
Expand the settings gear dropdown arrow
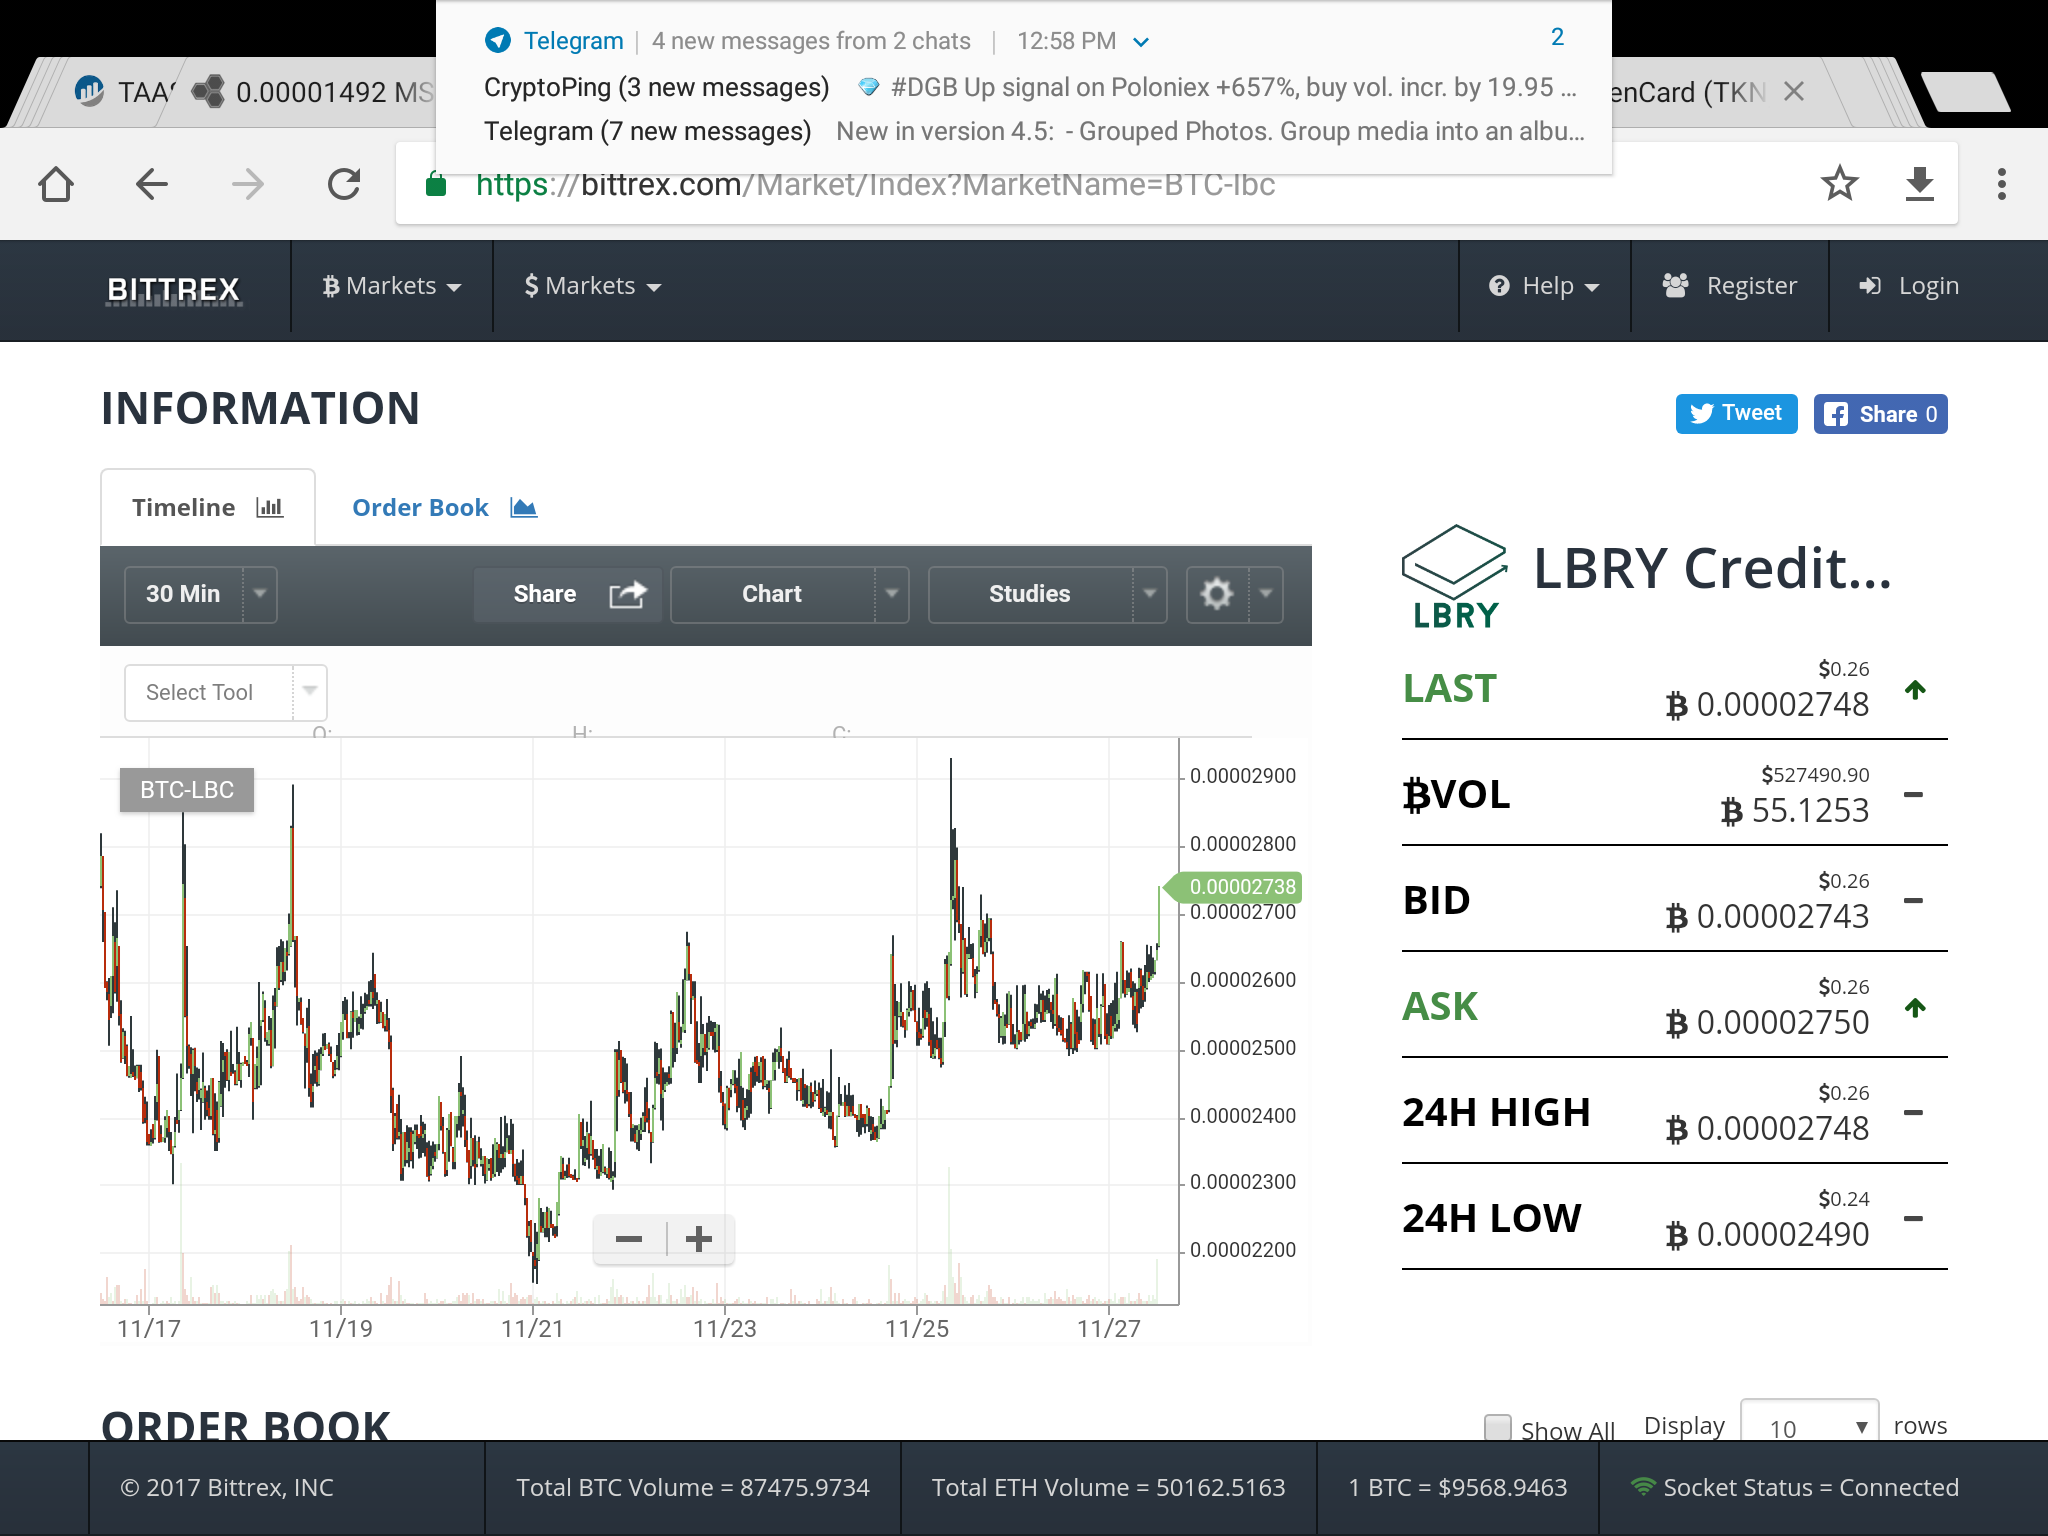1266,594
